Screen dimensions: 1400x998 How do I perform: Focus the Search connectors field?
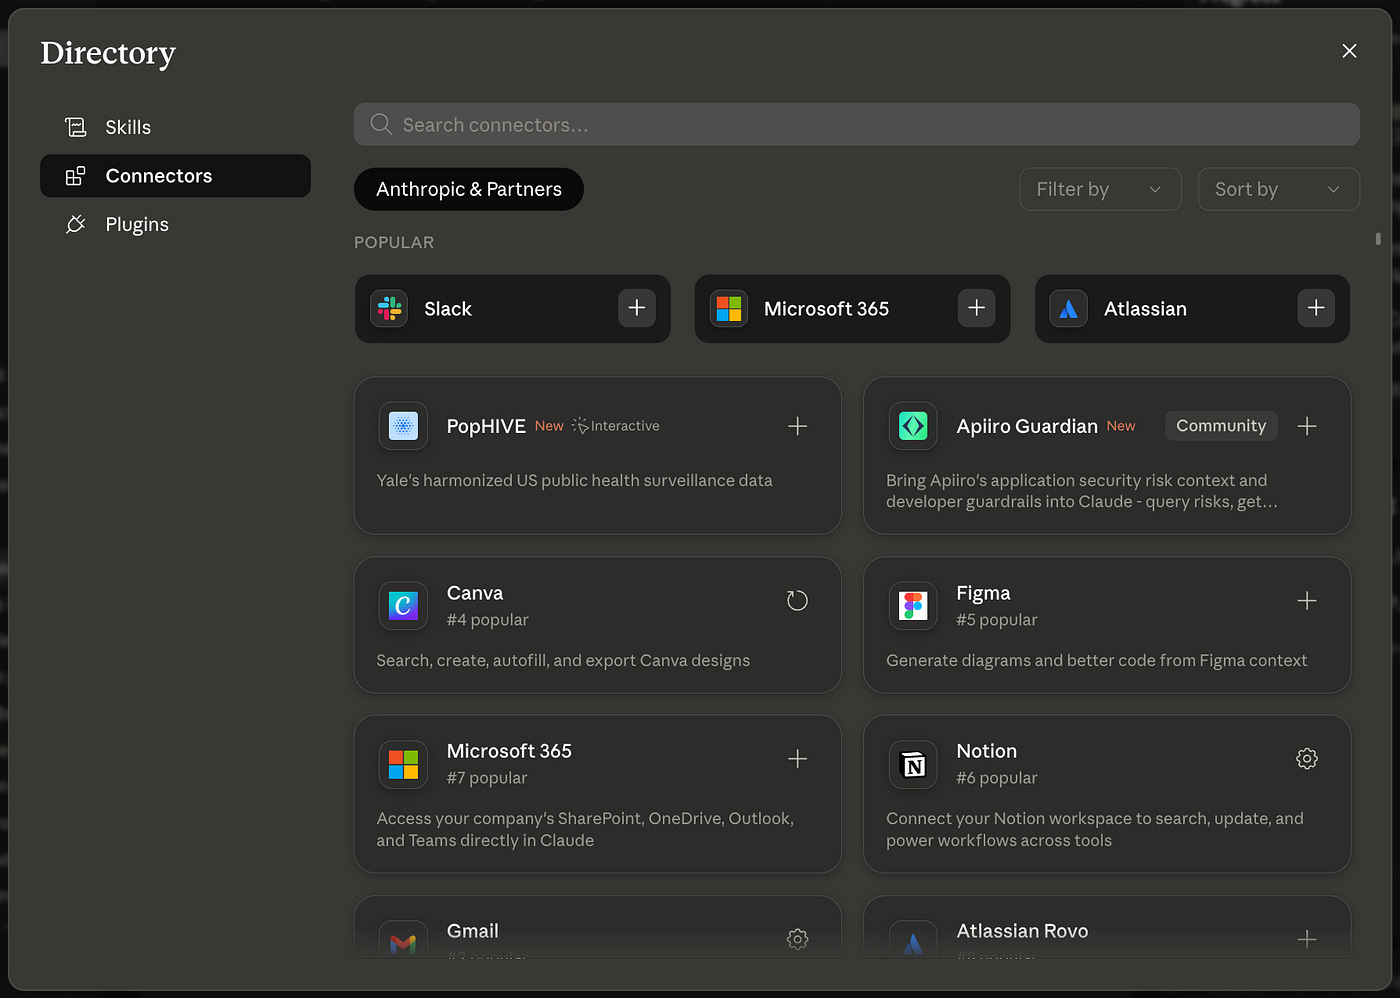[857, 124]
